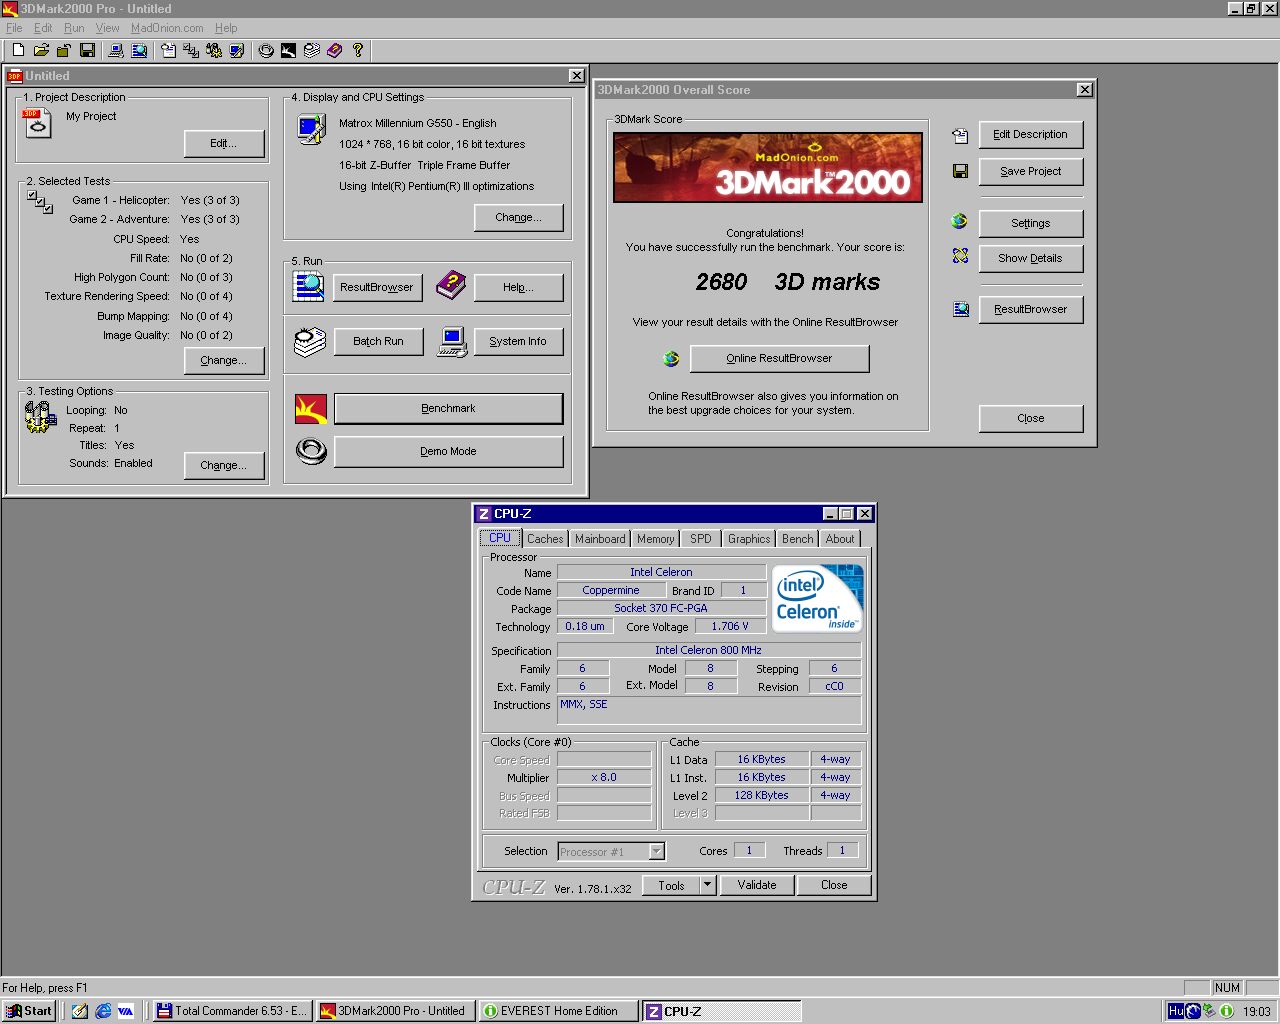1280x1024 pixels.
Task: Click the red Benchmark icon in the Run section
Action: [311, 409]
